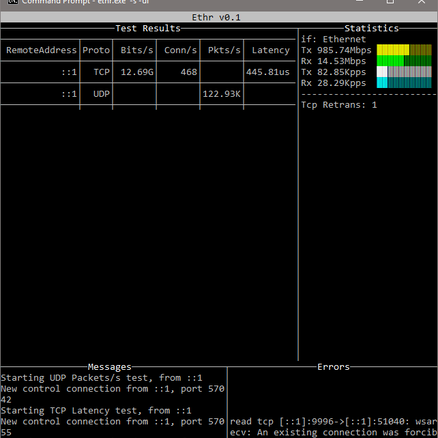Screen dimensions: 438x438
Task: Select the TCP protocol cell
Action: (x=102, y=72)
